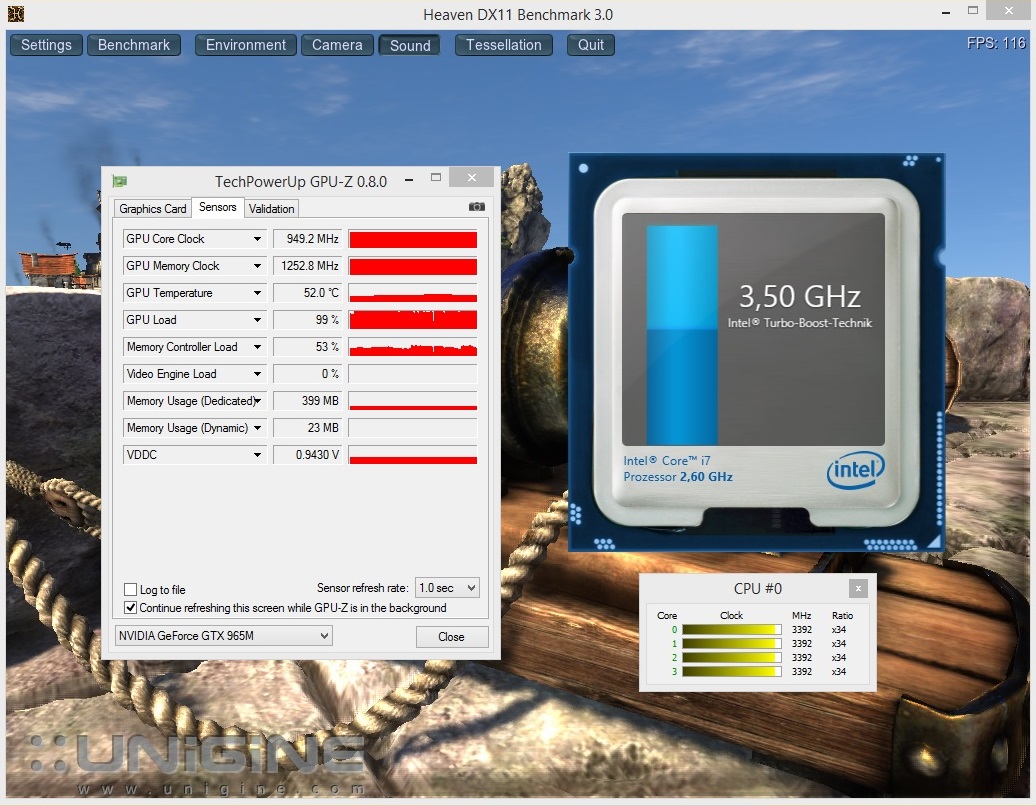Viewport: 1036px width, 806px height.
Task: Click the Core 0 clock bar
Action: [731, 630]
